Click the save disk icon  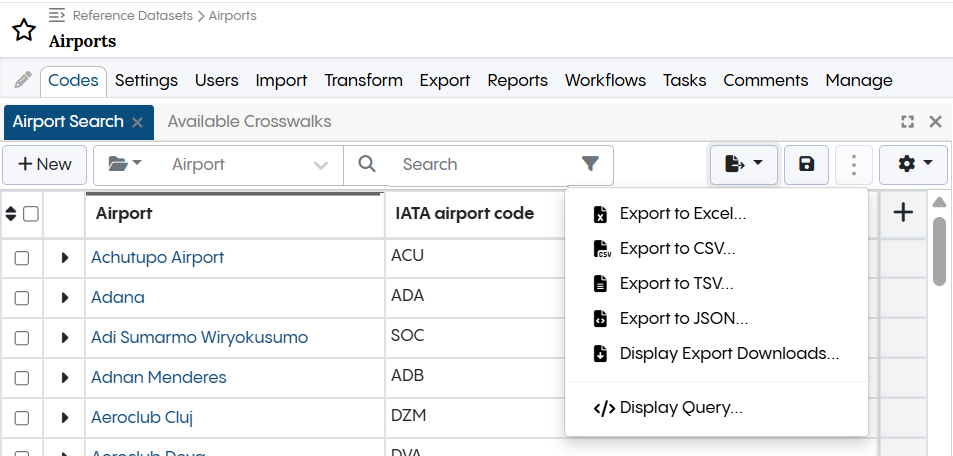pyautogui.click(x=807, y=164)
